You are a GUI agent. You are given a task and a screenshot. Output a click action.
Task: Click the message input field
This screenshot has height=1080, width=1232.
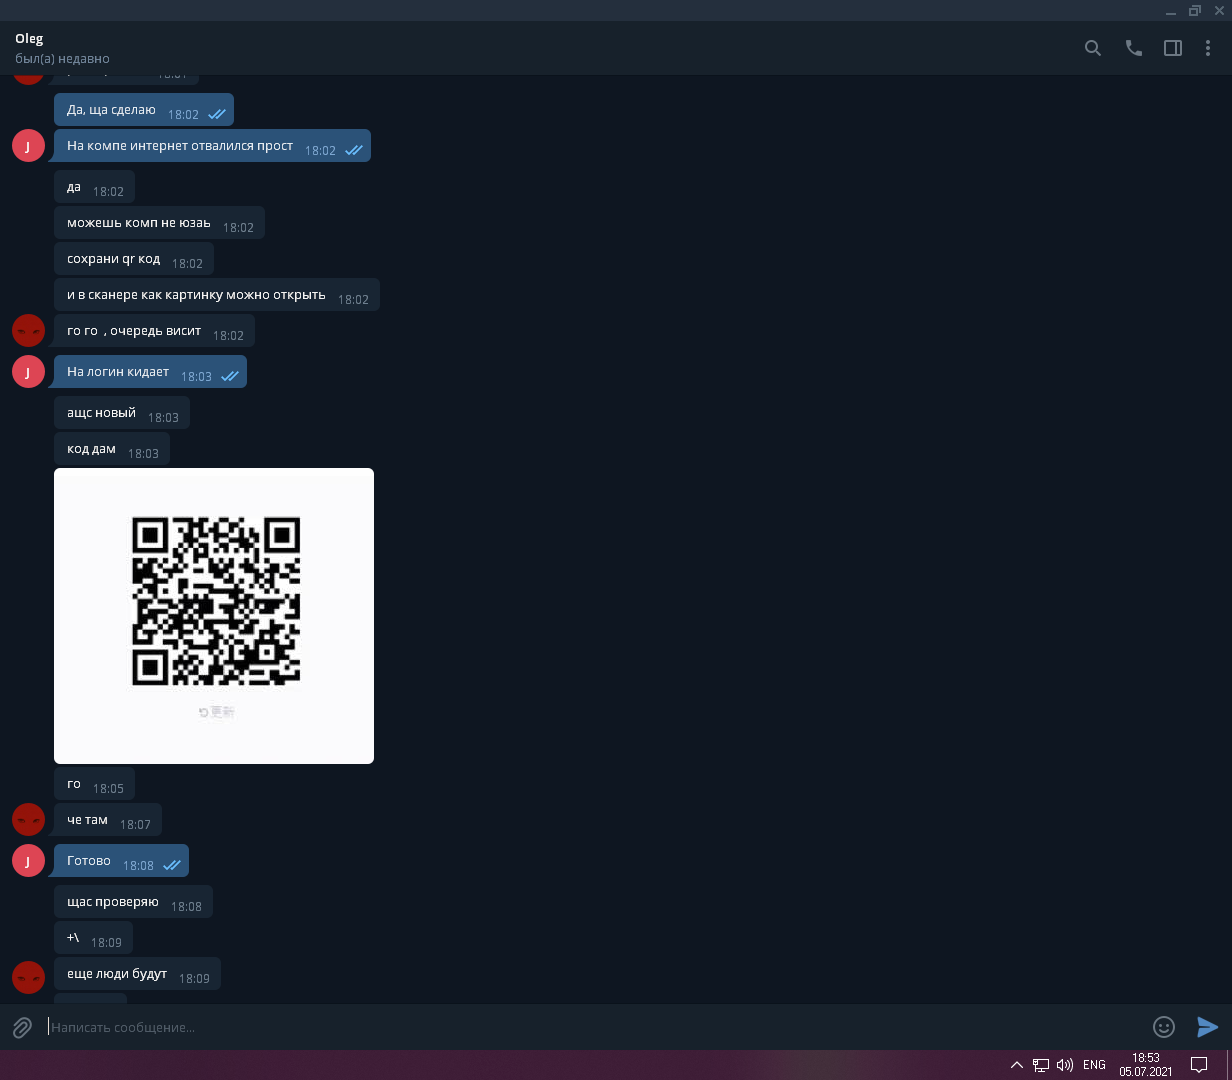(590, 1027)
